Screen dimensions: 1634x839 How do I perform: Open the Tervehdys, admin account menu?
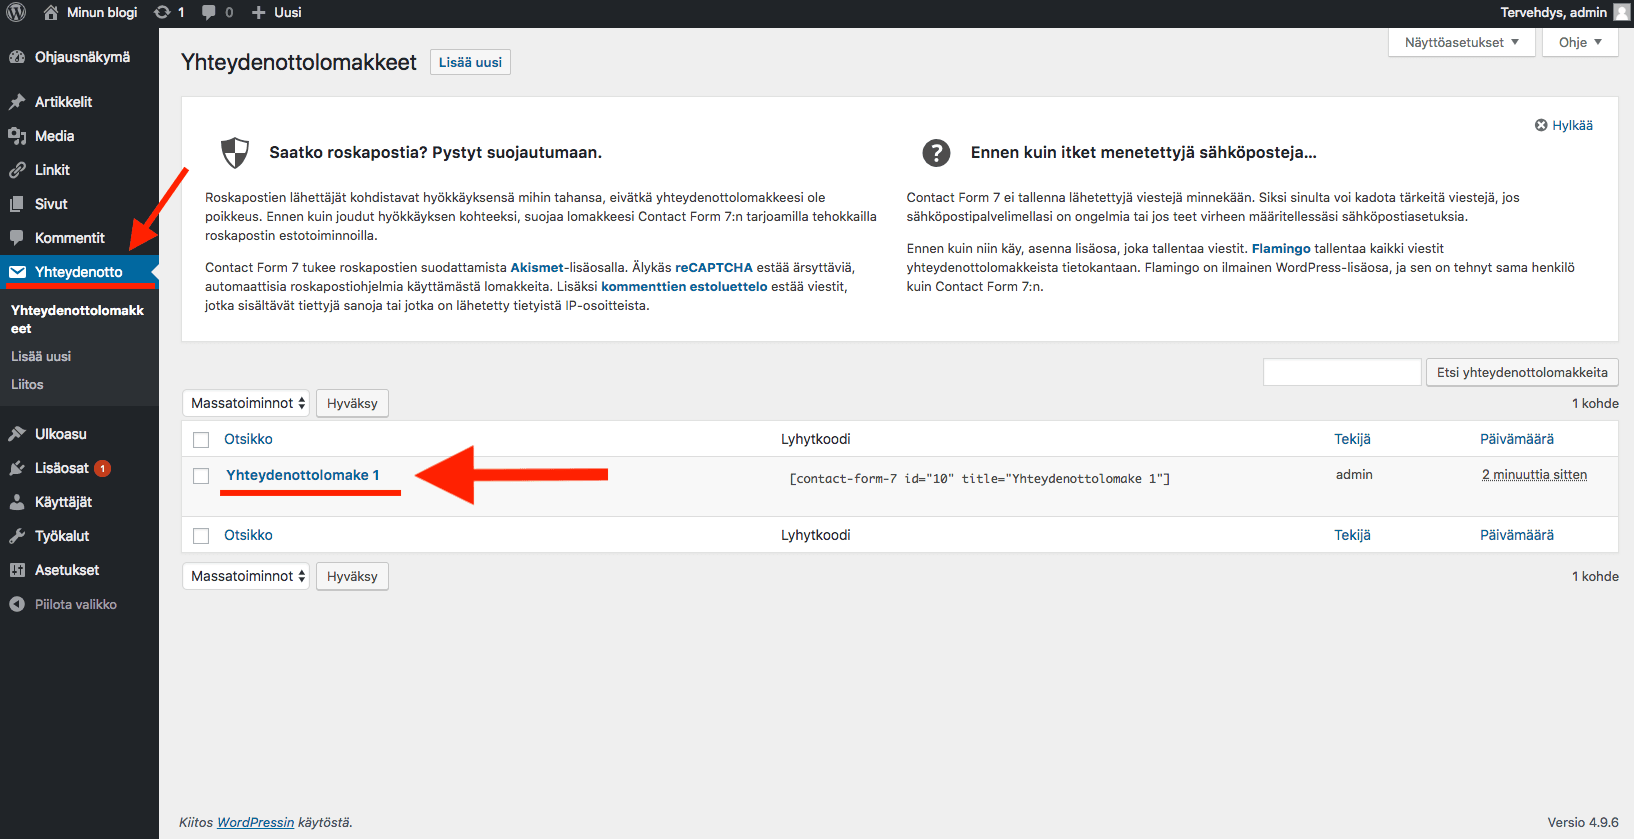1564,12
